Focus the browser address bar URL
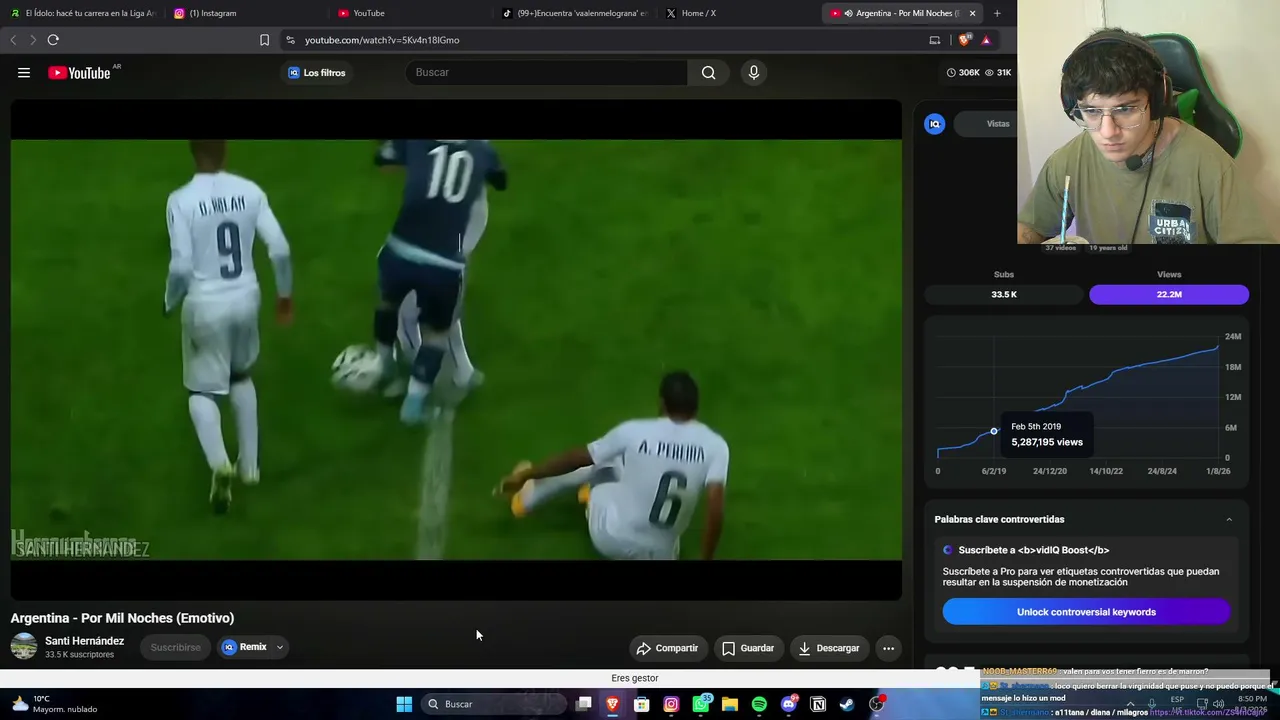This screenshot has height=720, width=1280. click(x=382, y=40)
